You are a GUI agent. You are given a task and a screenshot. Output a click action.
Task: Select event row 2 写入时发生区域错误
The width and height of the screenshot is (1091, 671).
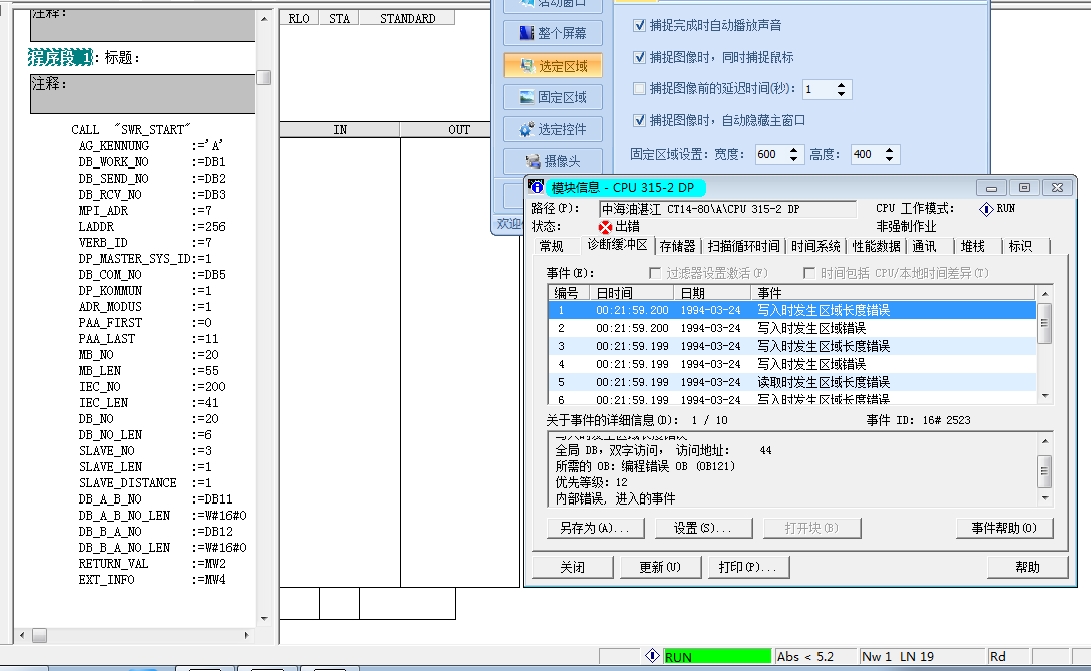792,328
